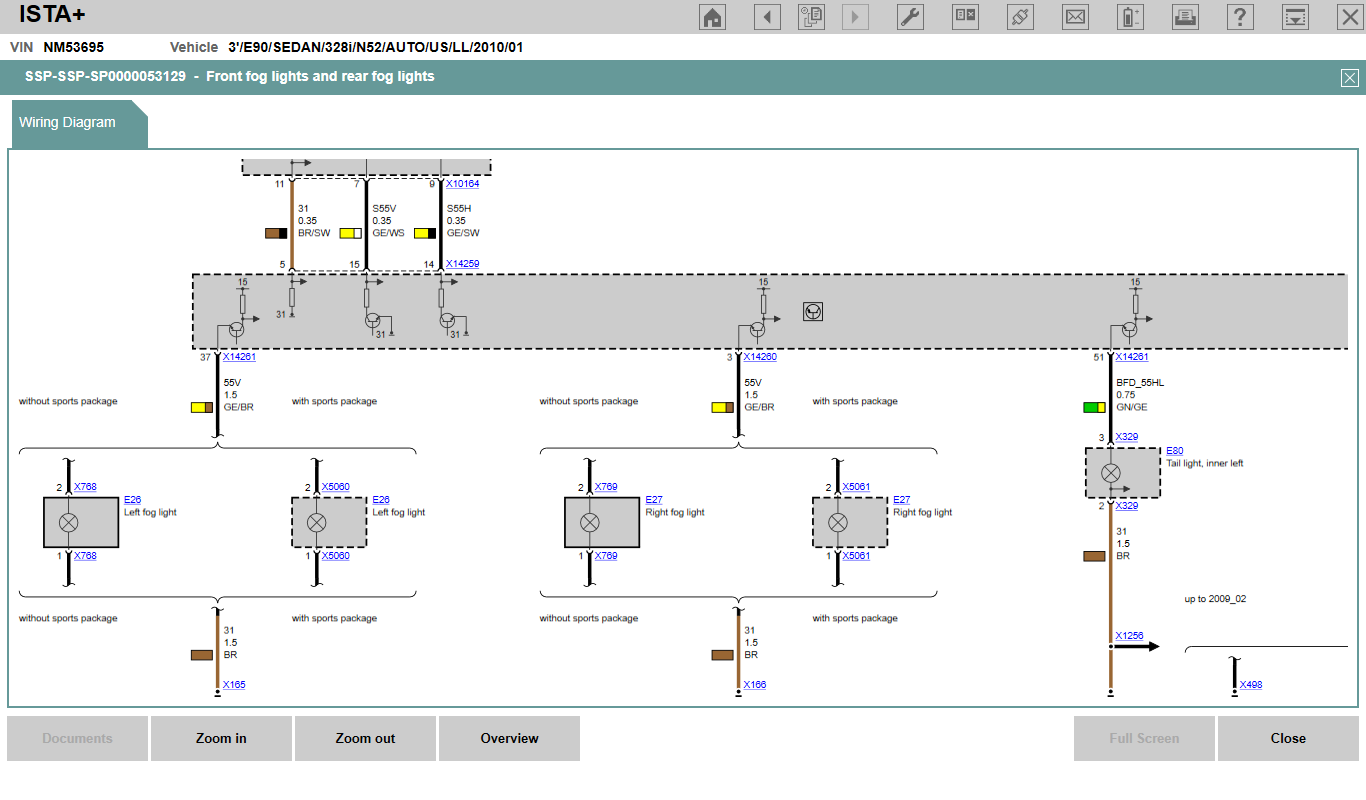
Task: Click the Overview button
Action: click(x=509, y=739)
